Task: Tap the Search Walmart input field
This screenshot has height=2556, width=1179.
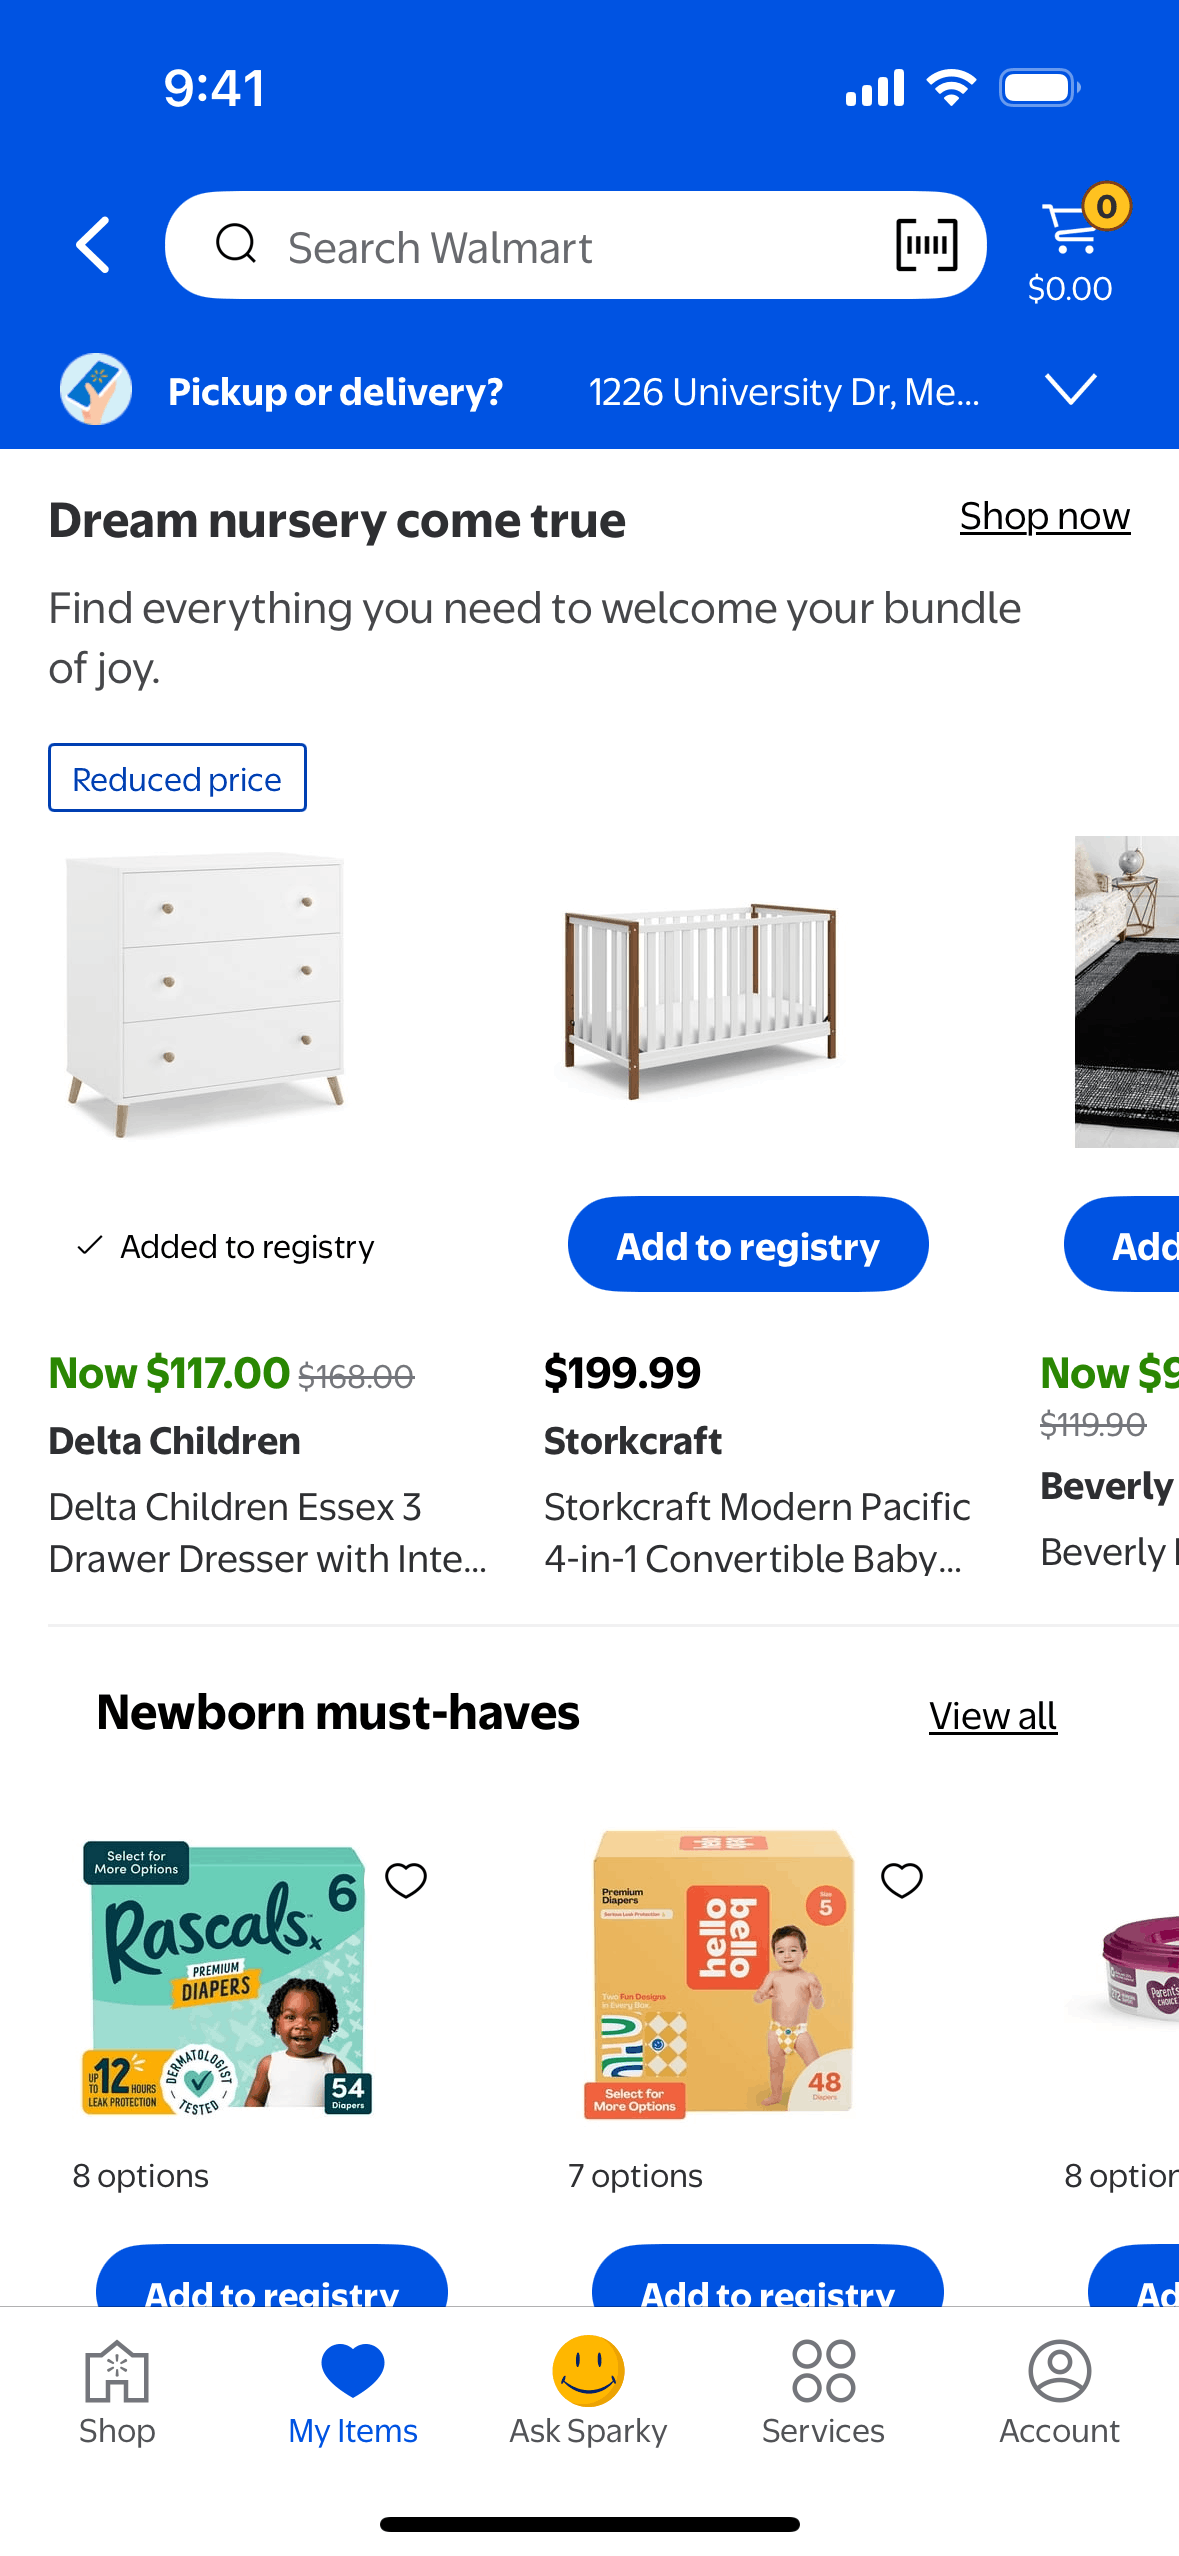Action: pos(560,247)
